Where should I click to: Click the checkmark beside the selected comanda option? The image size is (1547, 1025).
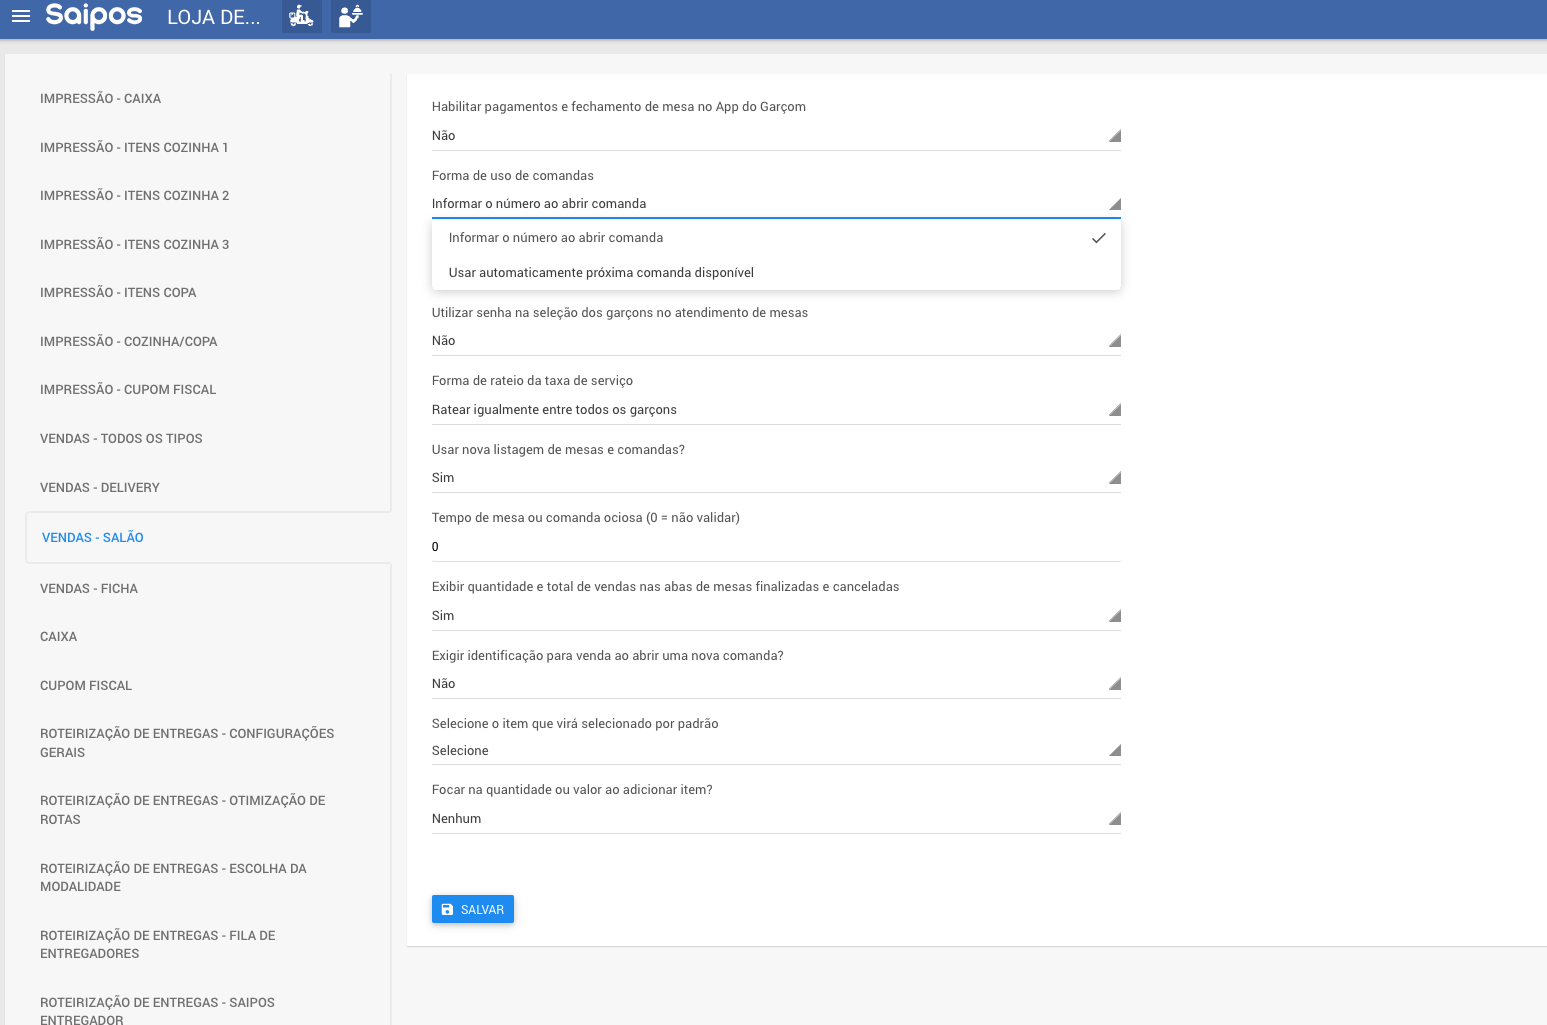[1098, 238]
